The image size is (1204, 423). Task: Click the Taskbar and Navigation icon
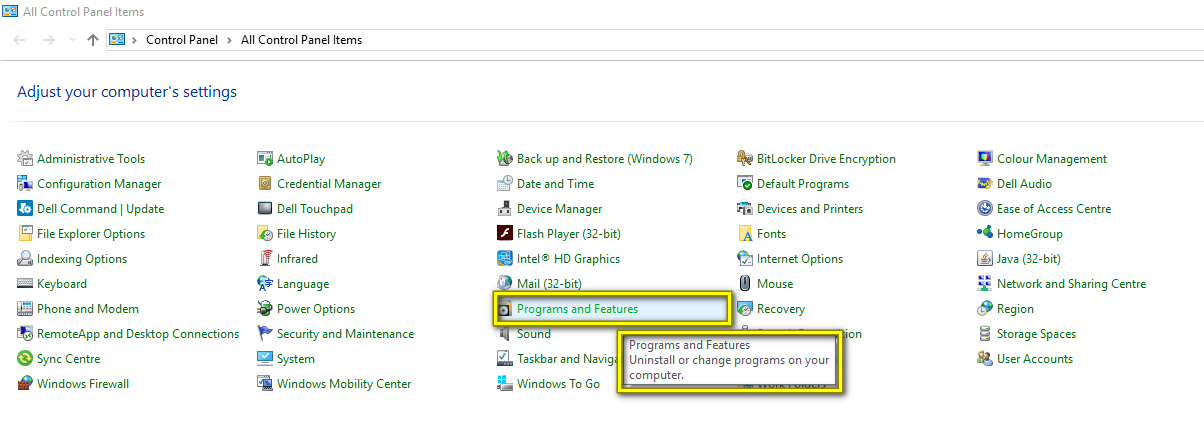pyautogui.click(x=505, y=358)
